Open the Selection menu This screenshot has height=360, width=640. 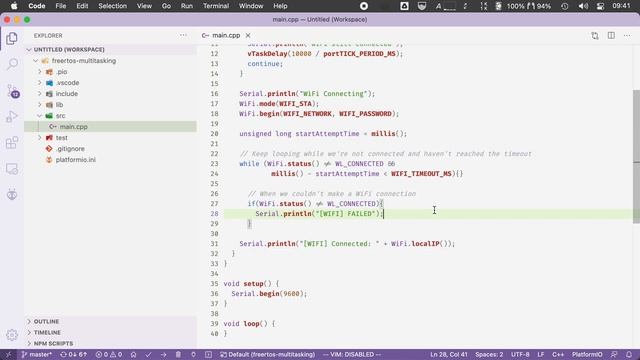112,6
